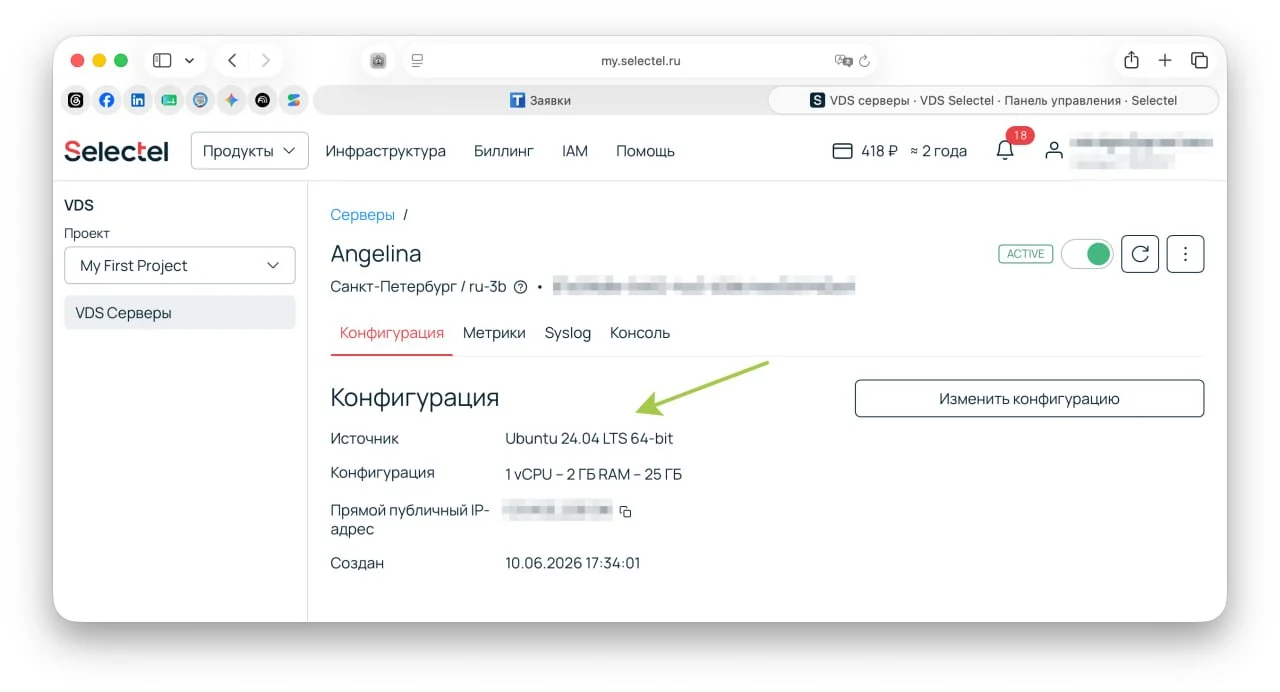Click the 418 ₽ balance amount
This screenshot has height=692, width=1280.
[879, 151]
